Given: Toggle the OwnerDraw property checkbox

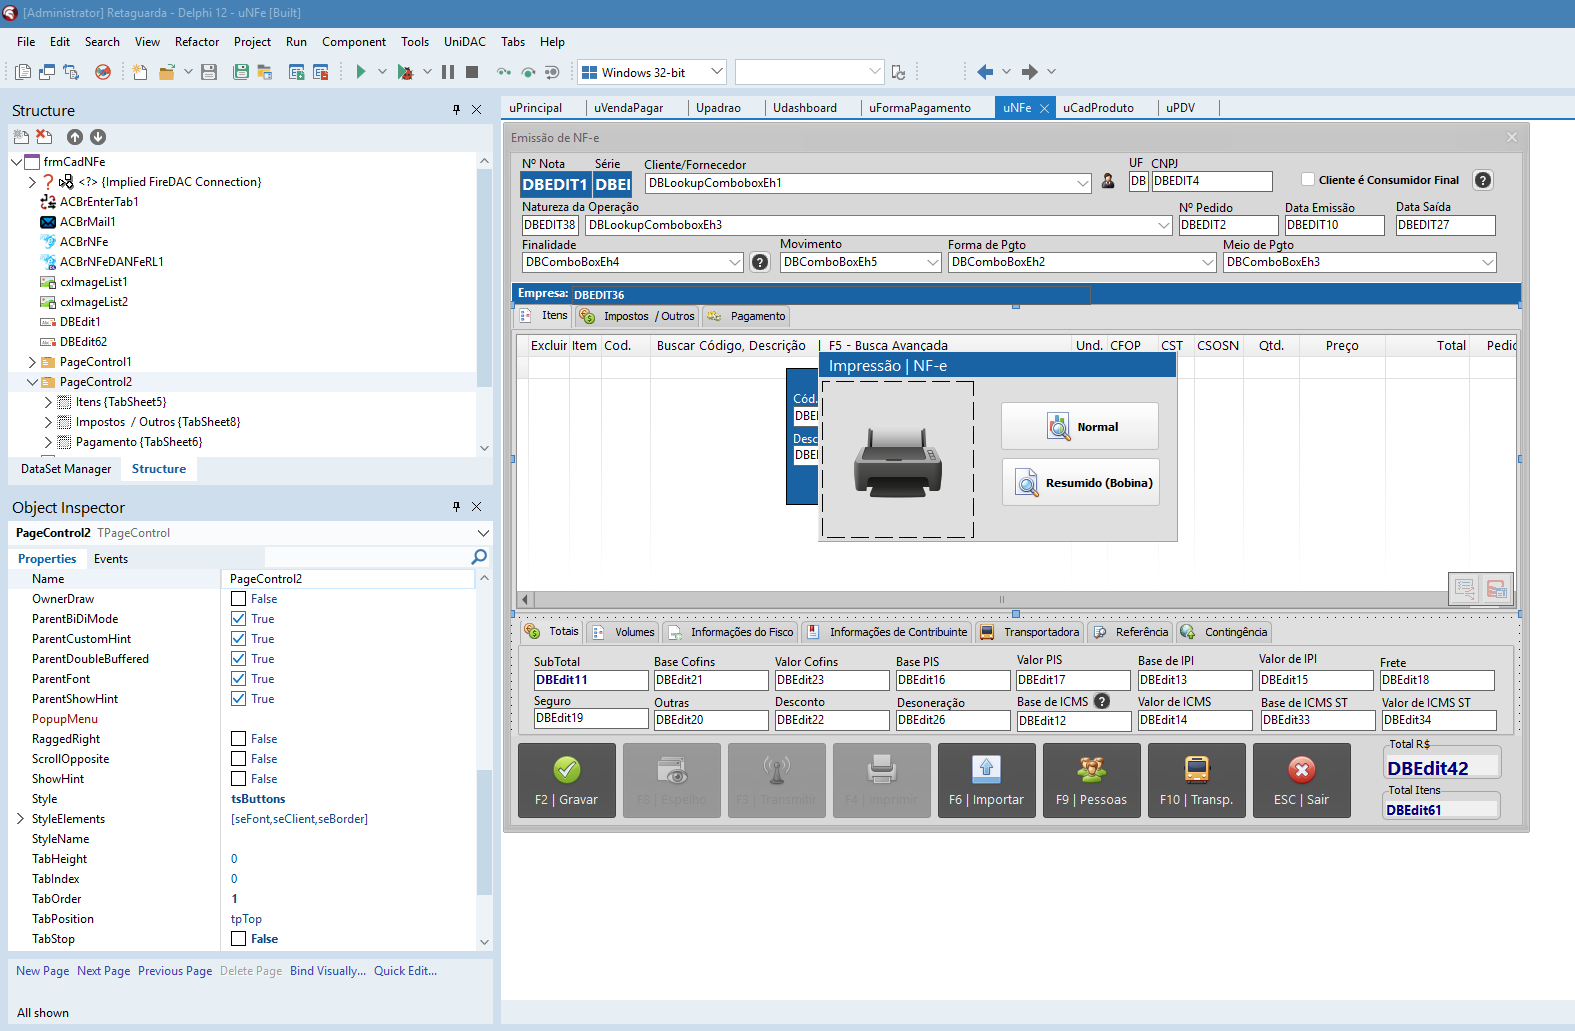Looking at the screenshot, I should (x=239, y=599).
